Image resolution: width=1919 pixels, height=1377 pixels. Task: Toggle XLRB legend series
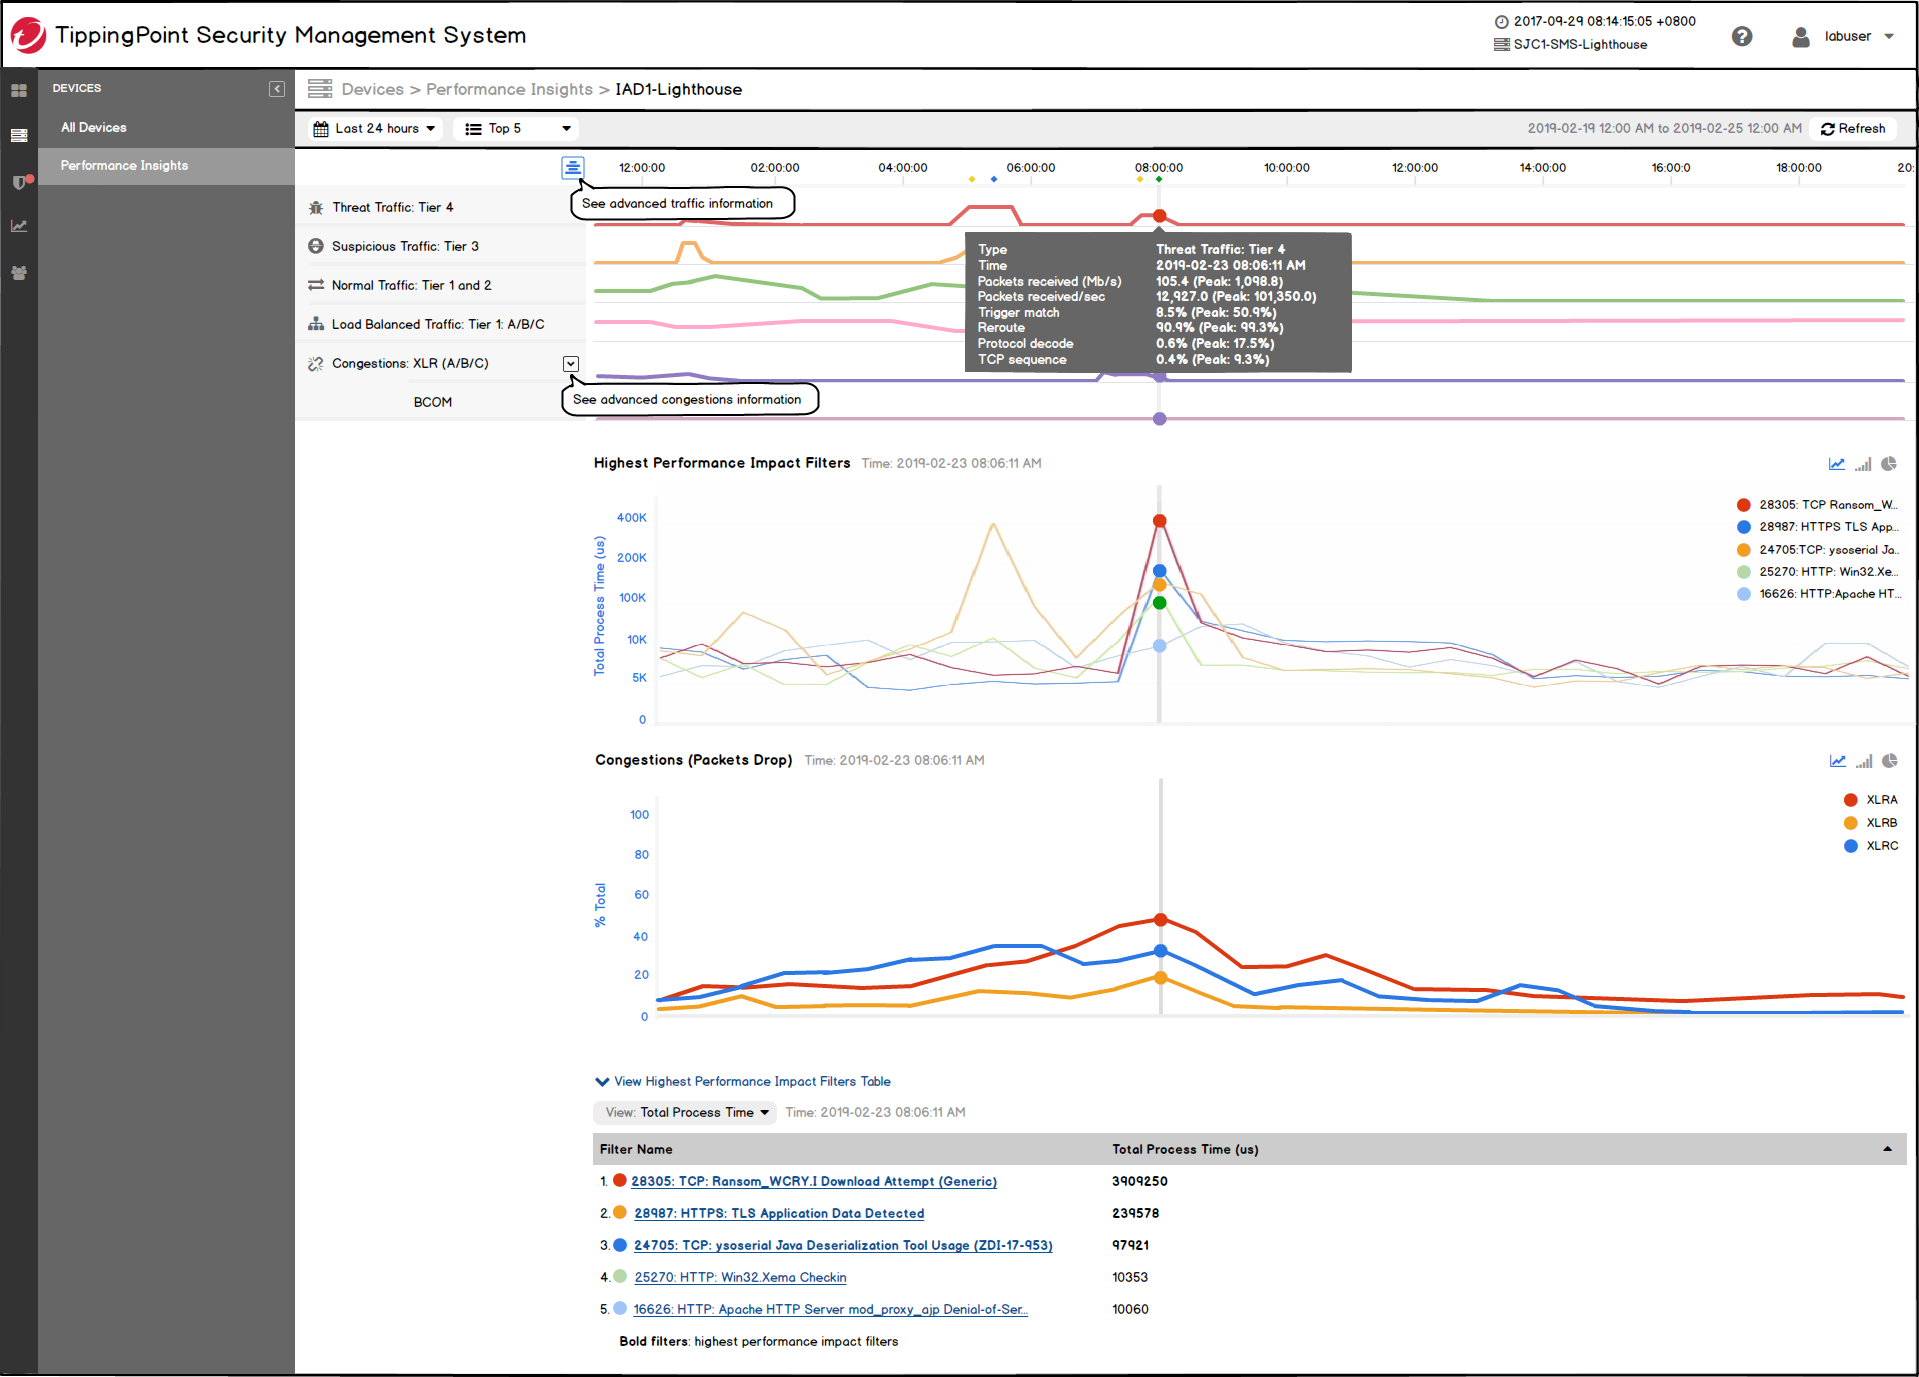[1870, 823]
